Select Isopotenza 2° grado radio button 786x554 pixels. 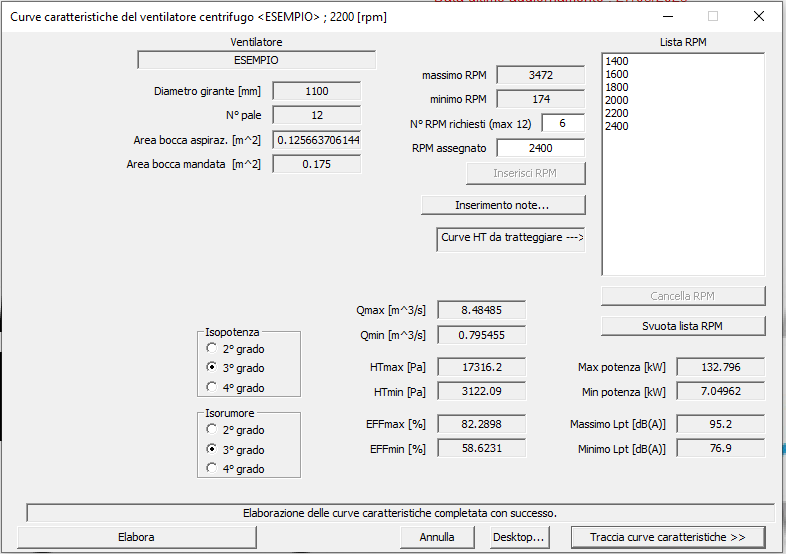click(x=212, y=348)
